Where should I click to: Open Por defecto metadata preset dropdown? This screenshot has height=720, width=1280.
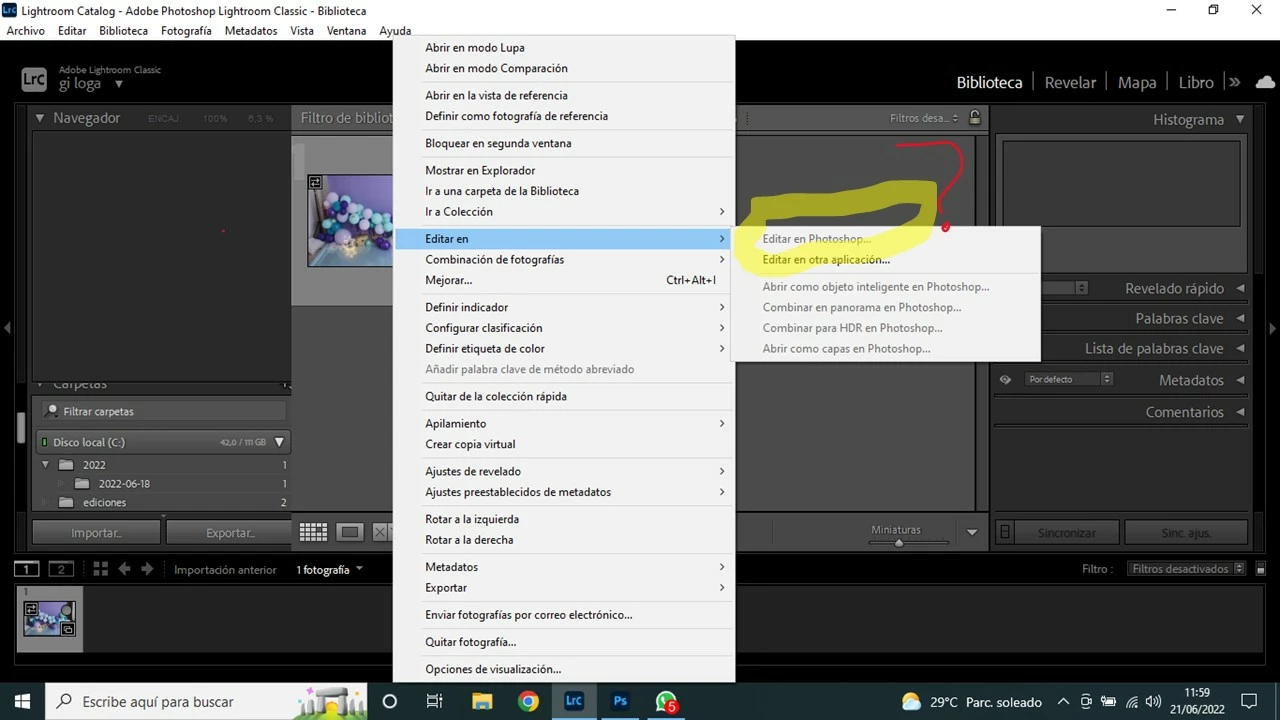pyautogui.click(x=1068, y=380)
